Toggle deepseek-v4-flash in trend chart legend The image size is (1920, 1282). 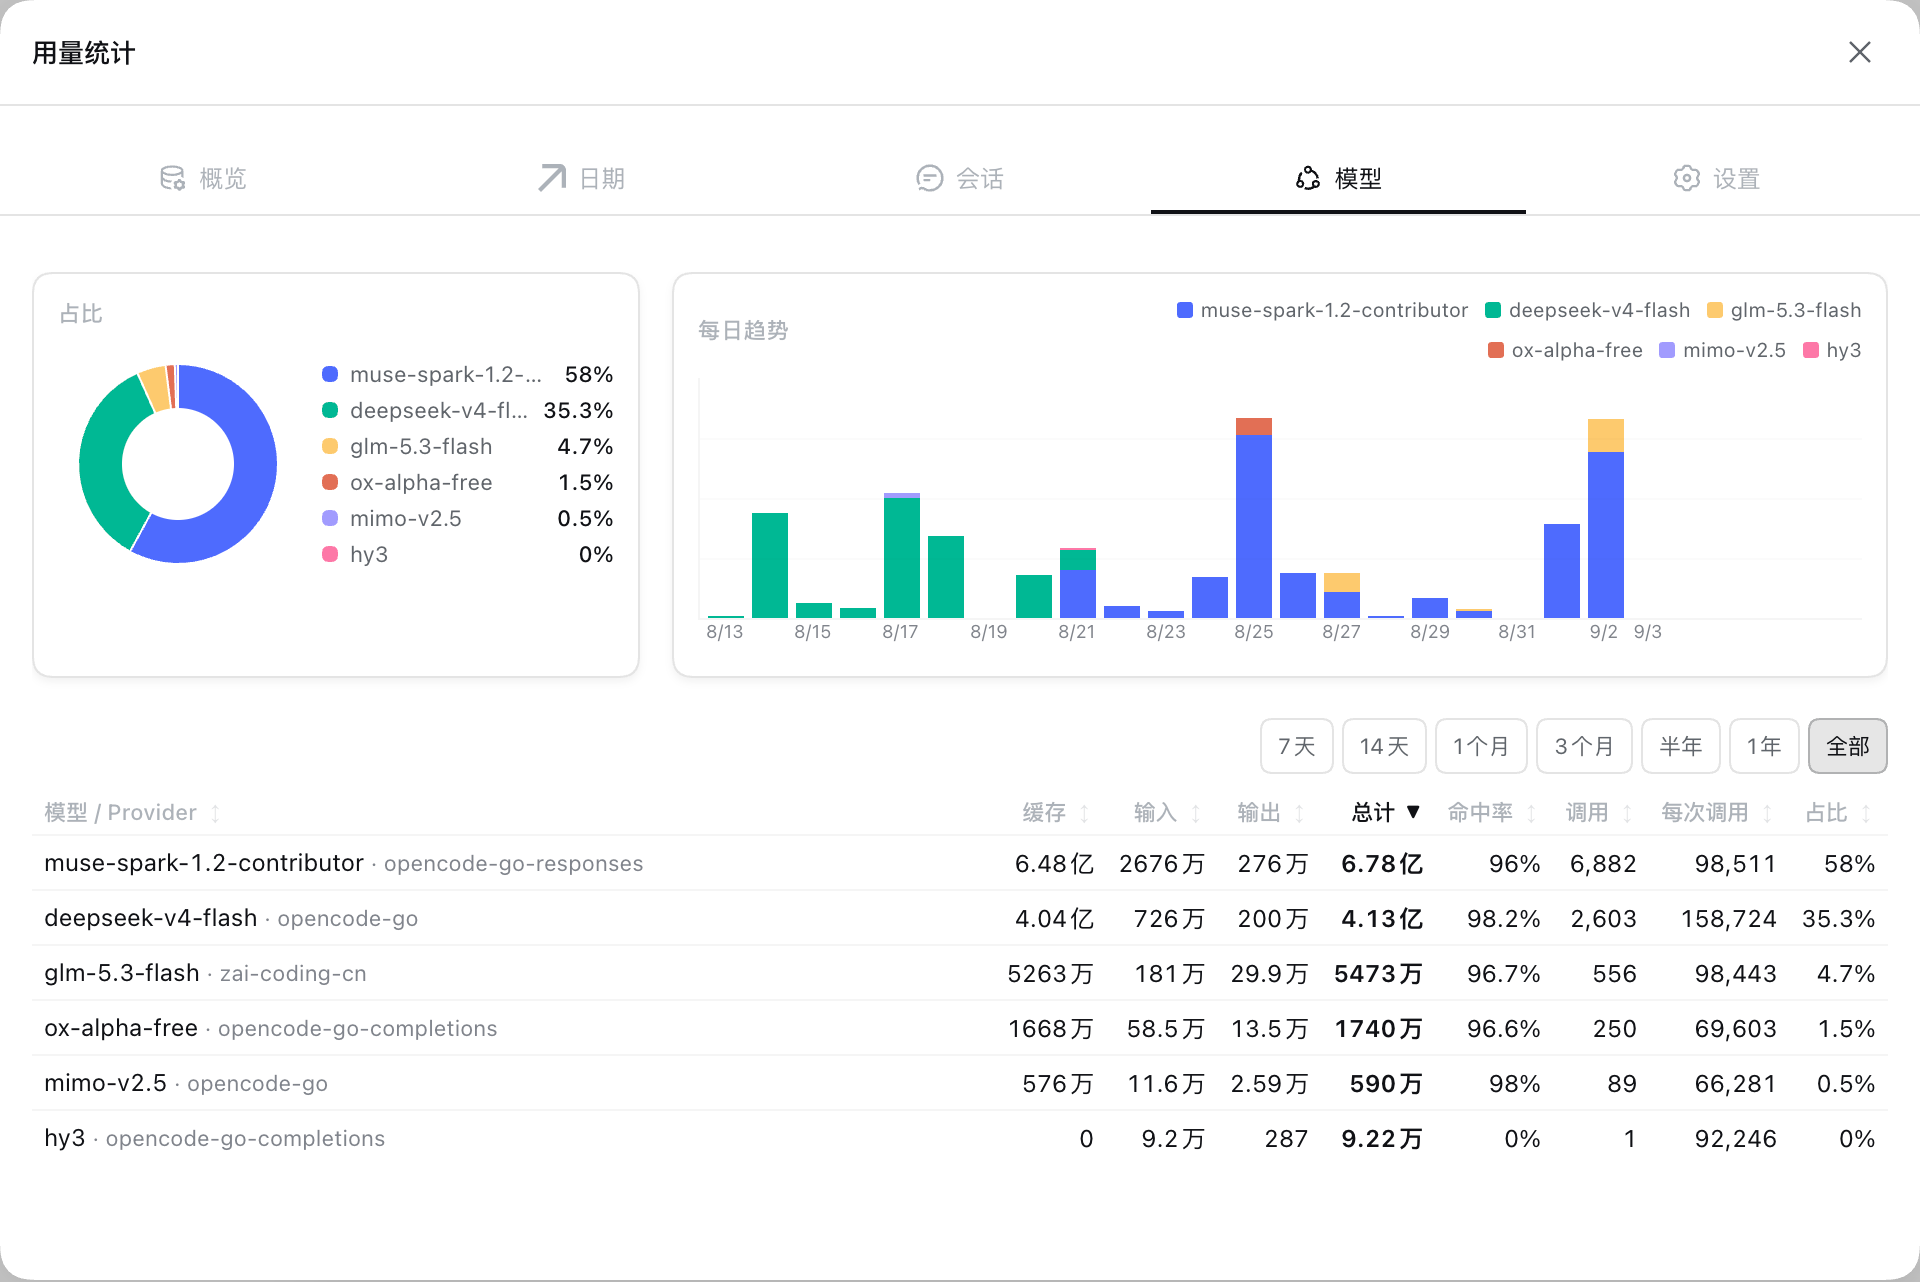point(1587,310)
